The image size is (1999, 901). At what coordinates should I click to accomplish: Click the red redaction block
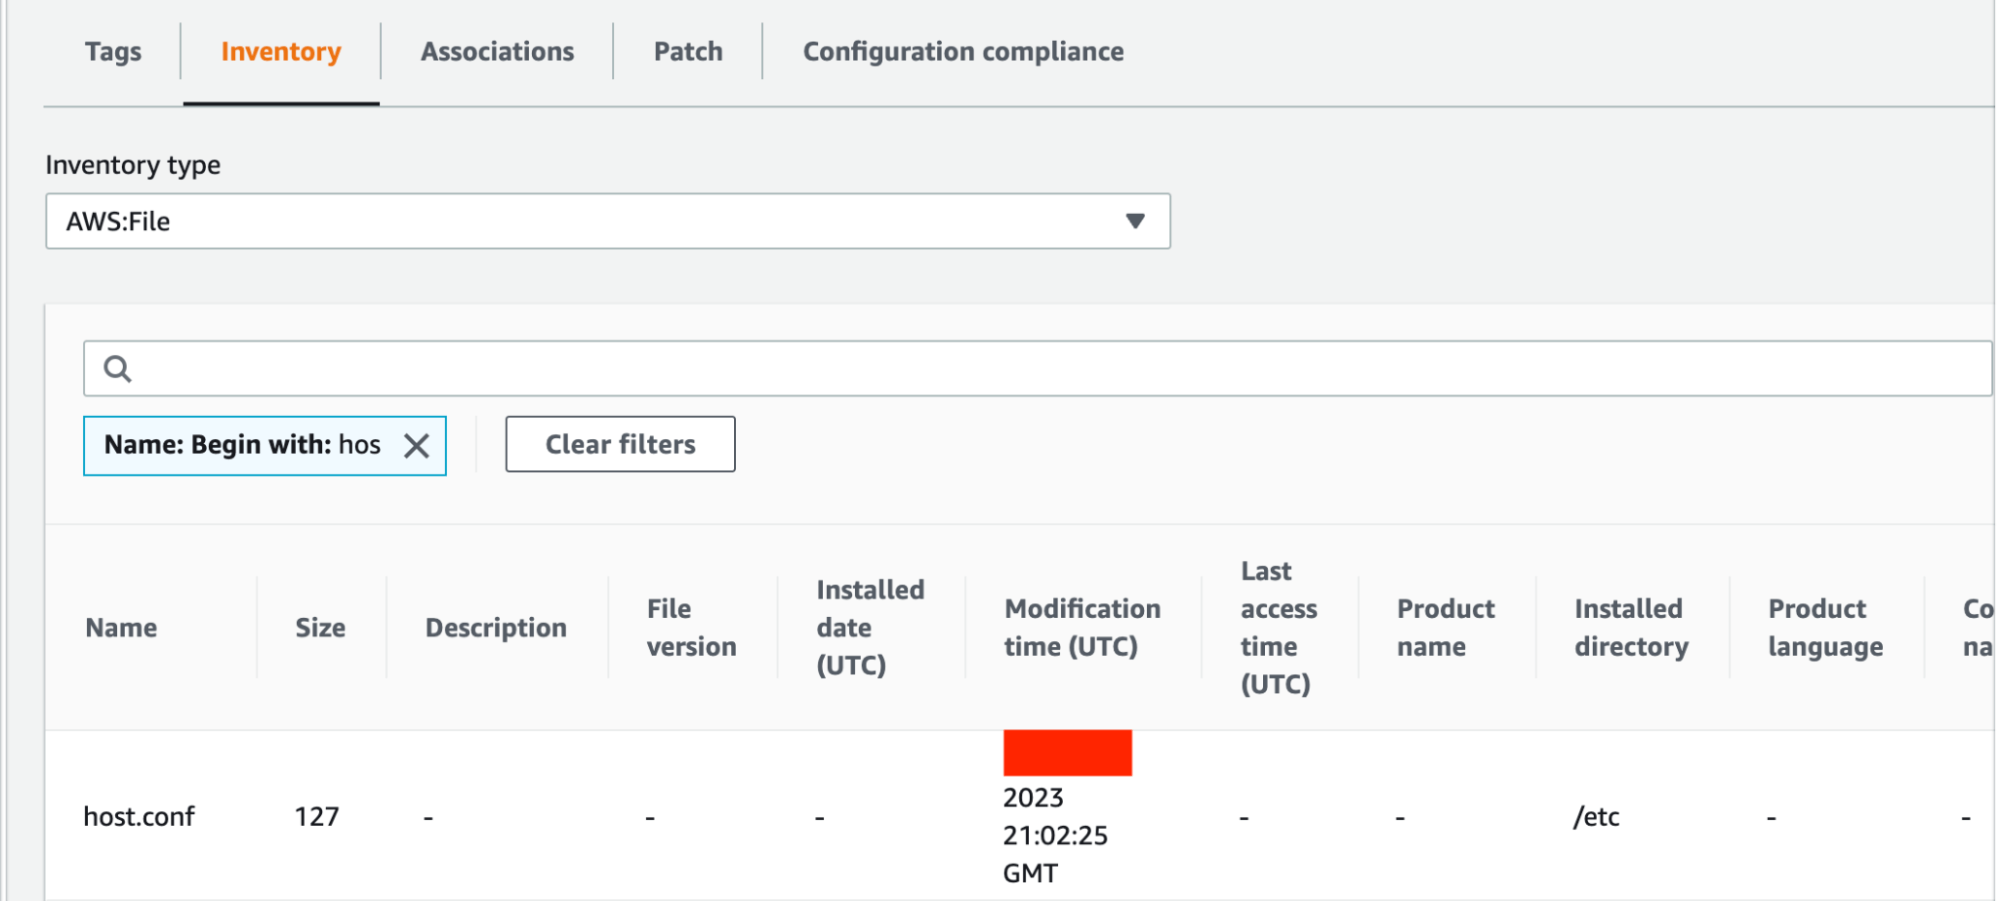pos(1067,753)
